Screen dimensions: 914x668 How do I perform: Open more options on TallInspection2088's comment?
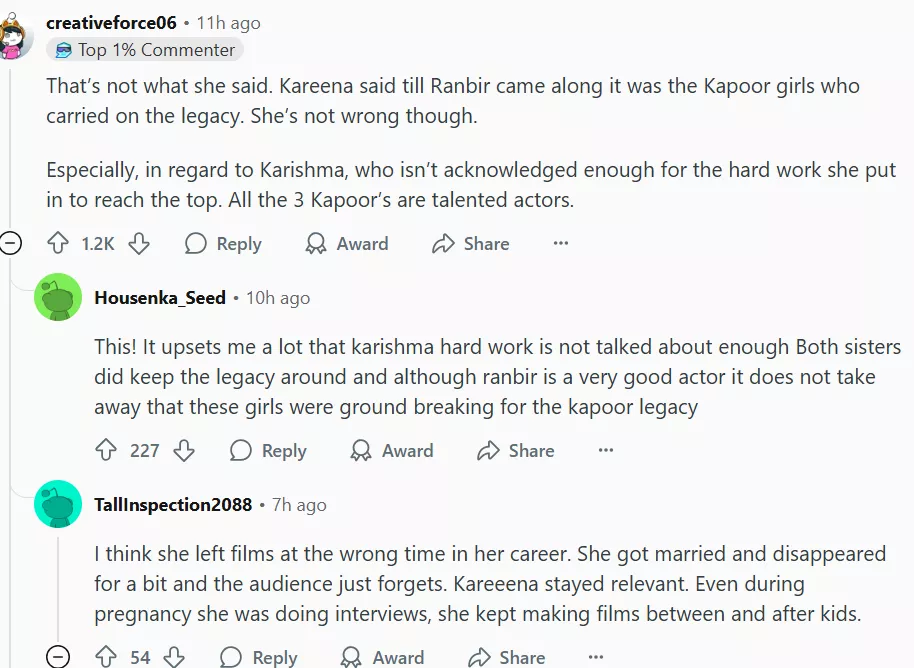597,657
